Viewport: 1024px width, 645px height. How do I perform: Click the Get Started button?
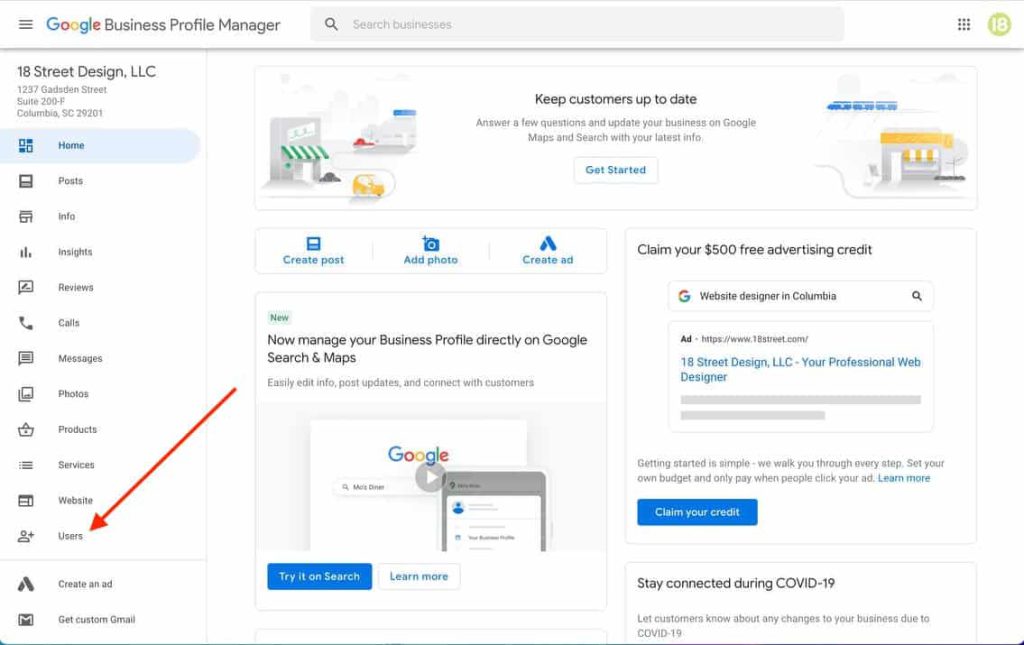click(616, 170)
